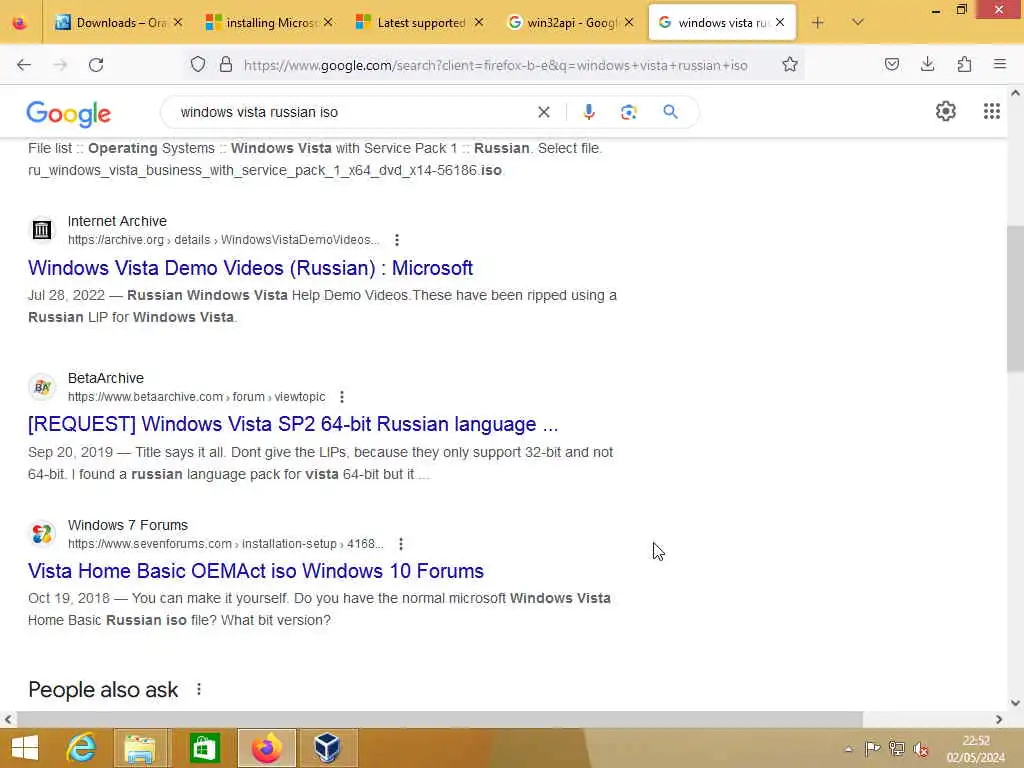Open the Firefox downloads panel
The height and width of the screenshot is (768, 1024).
pos(927,64)
